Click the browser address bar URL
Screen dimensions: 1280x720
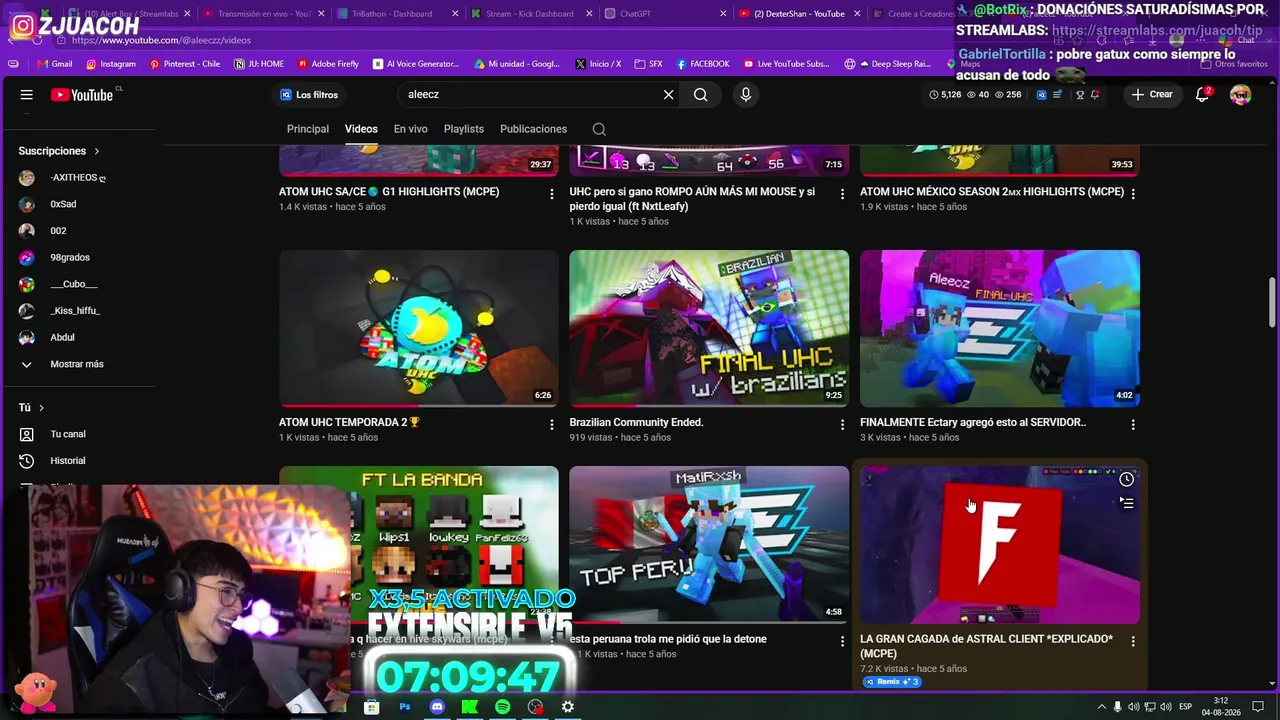(162, 40)
